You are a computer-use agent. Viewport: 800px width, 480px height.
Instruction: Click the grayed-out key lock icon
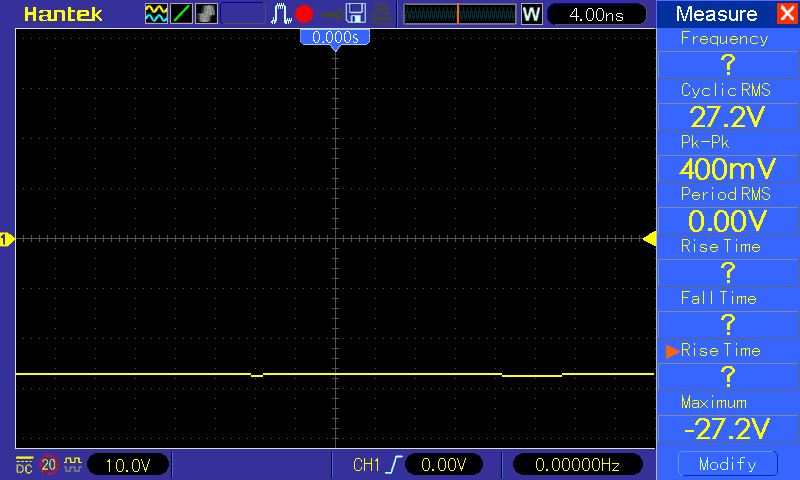pyautogui.click(x=331, y=15)
